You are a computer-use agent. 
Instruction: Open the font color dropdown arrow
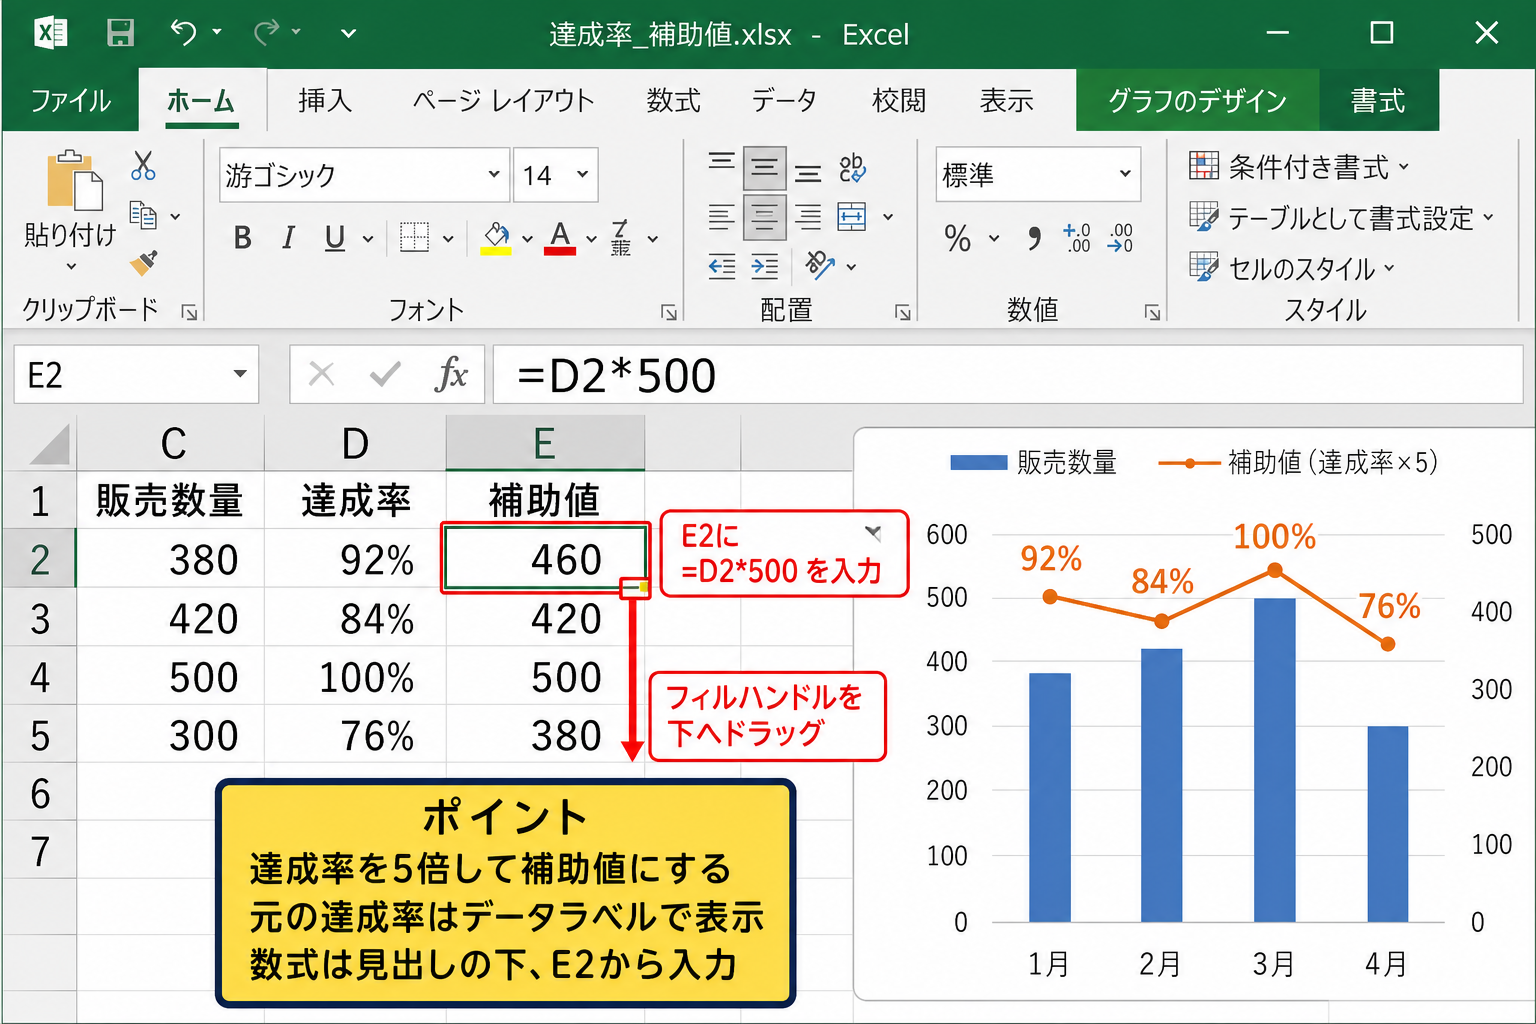(x=591, y=239)
